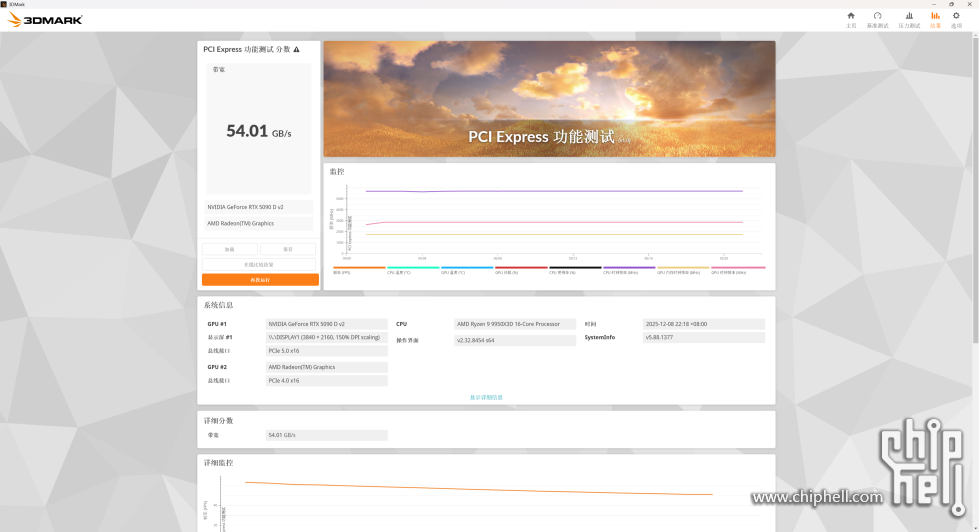
Task: Expand 显示详细信息 system details link
Action: [486, 397]
